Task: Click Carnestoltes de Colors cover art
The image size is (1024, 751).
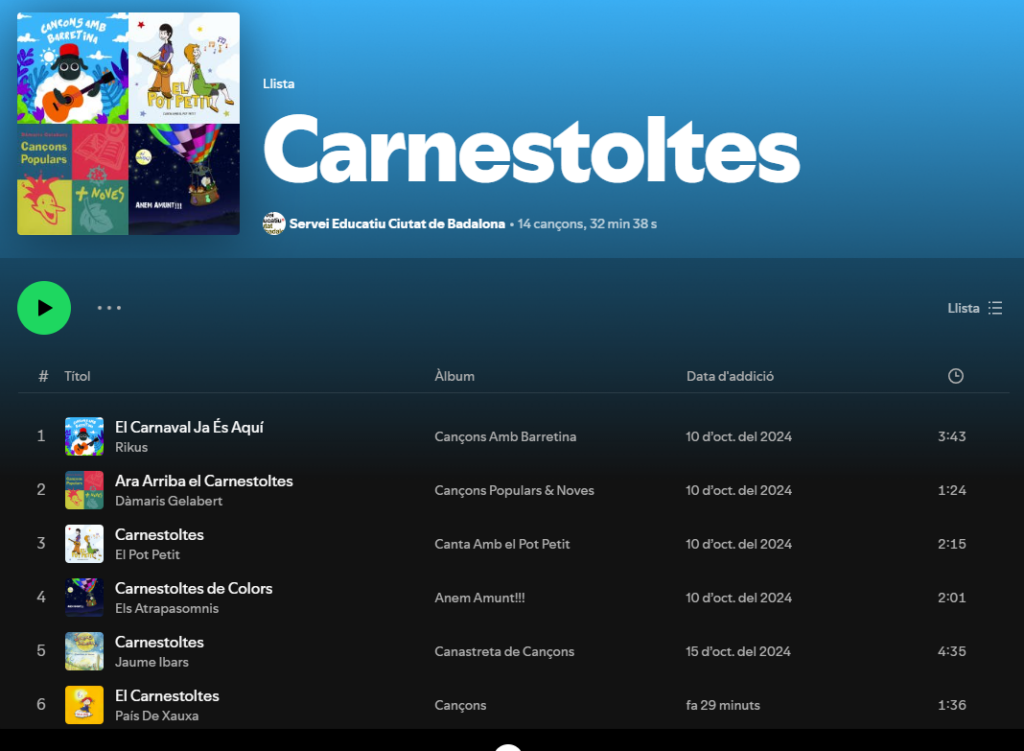Action: point(84,598)
